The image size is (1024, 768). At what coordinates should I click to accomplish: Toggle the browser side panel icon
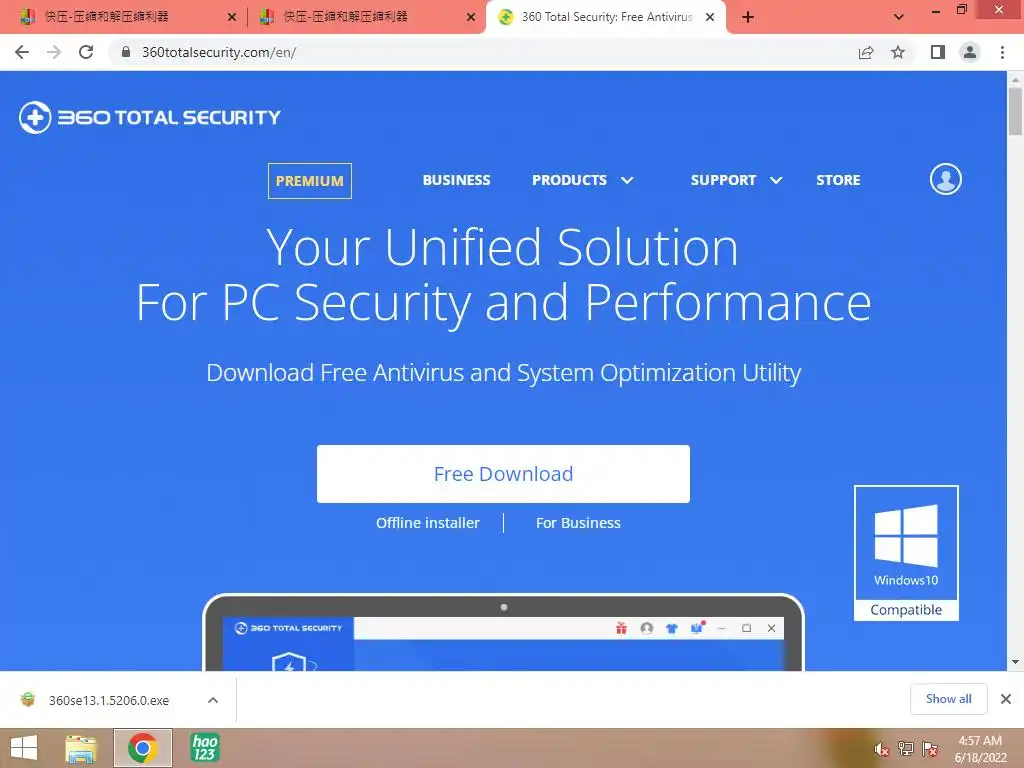click(938, 52)
